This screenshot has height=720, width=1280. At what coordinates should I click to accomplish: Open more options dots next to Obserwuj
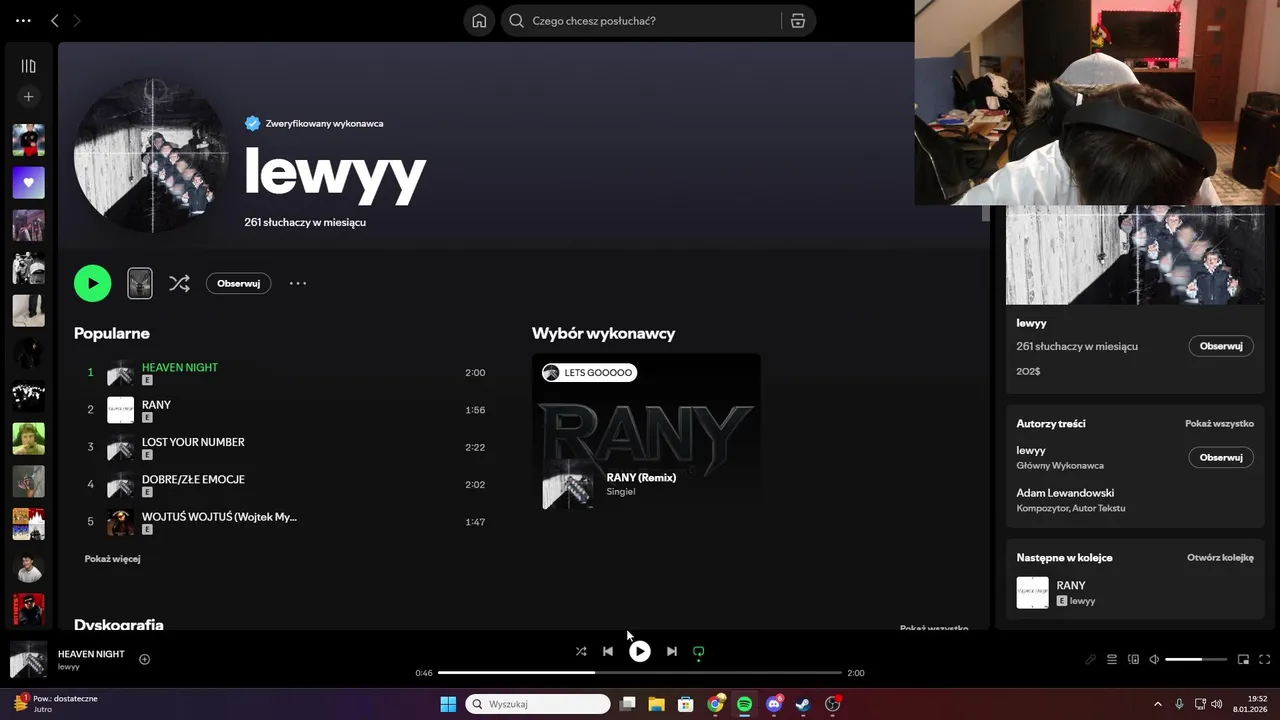pyautogui.click(x=298, y=283)
